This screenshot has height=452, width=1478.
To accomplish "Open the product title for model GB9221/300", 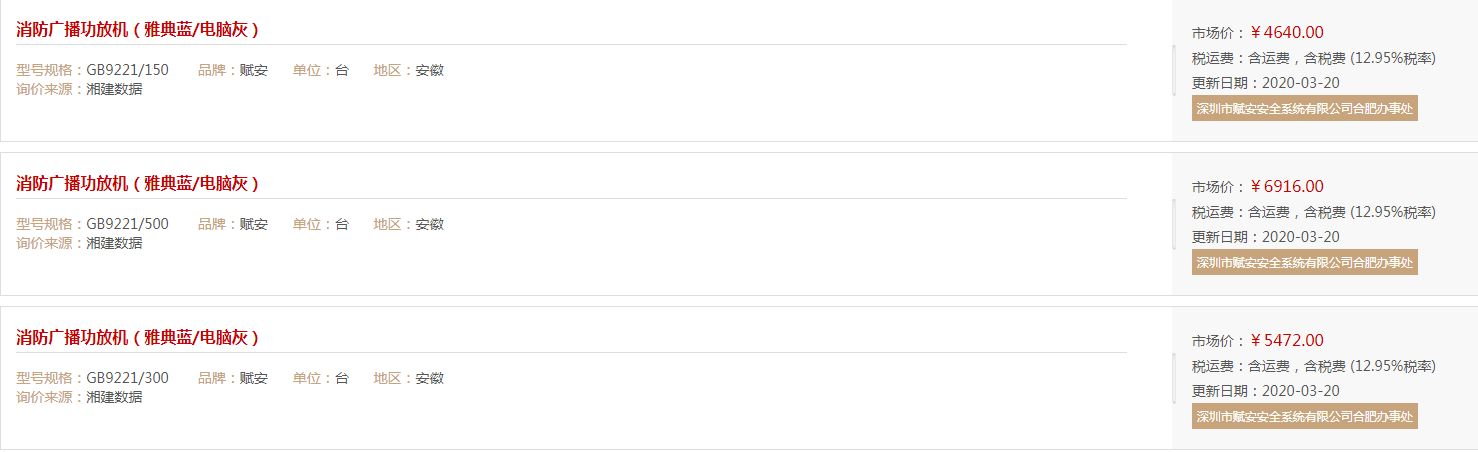I will [x=138, y=337].
